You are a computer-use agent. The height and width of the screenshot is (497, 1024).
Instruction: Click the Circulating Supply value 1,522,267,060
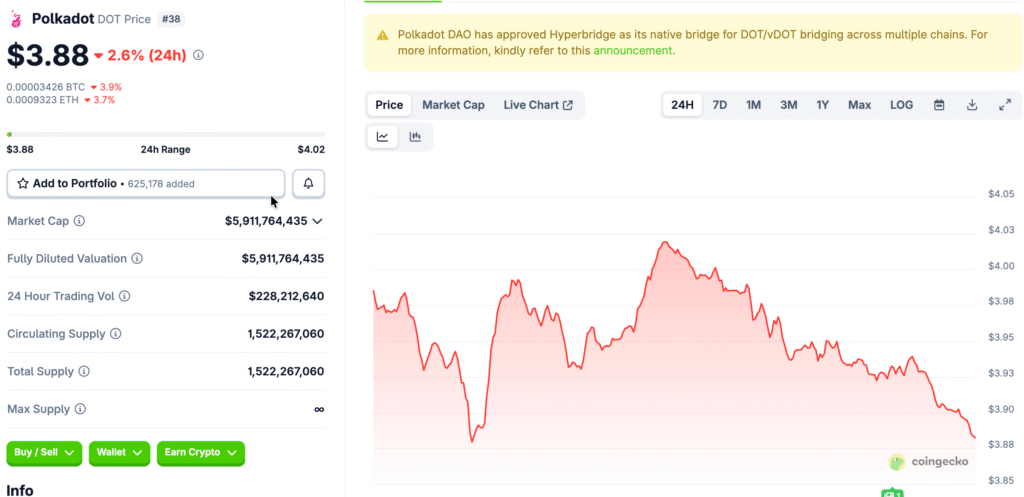point(285,334)
